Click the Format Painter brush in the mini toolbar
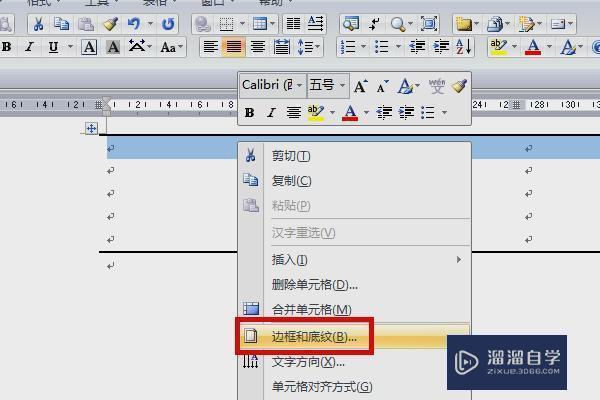The image size is (600, 400). click(x=459, y=86)
